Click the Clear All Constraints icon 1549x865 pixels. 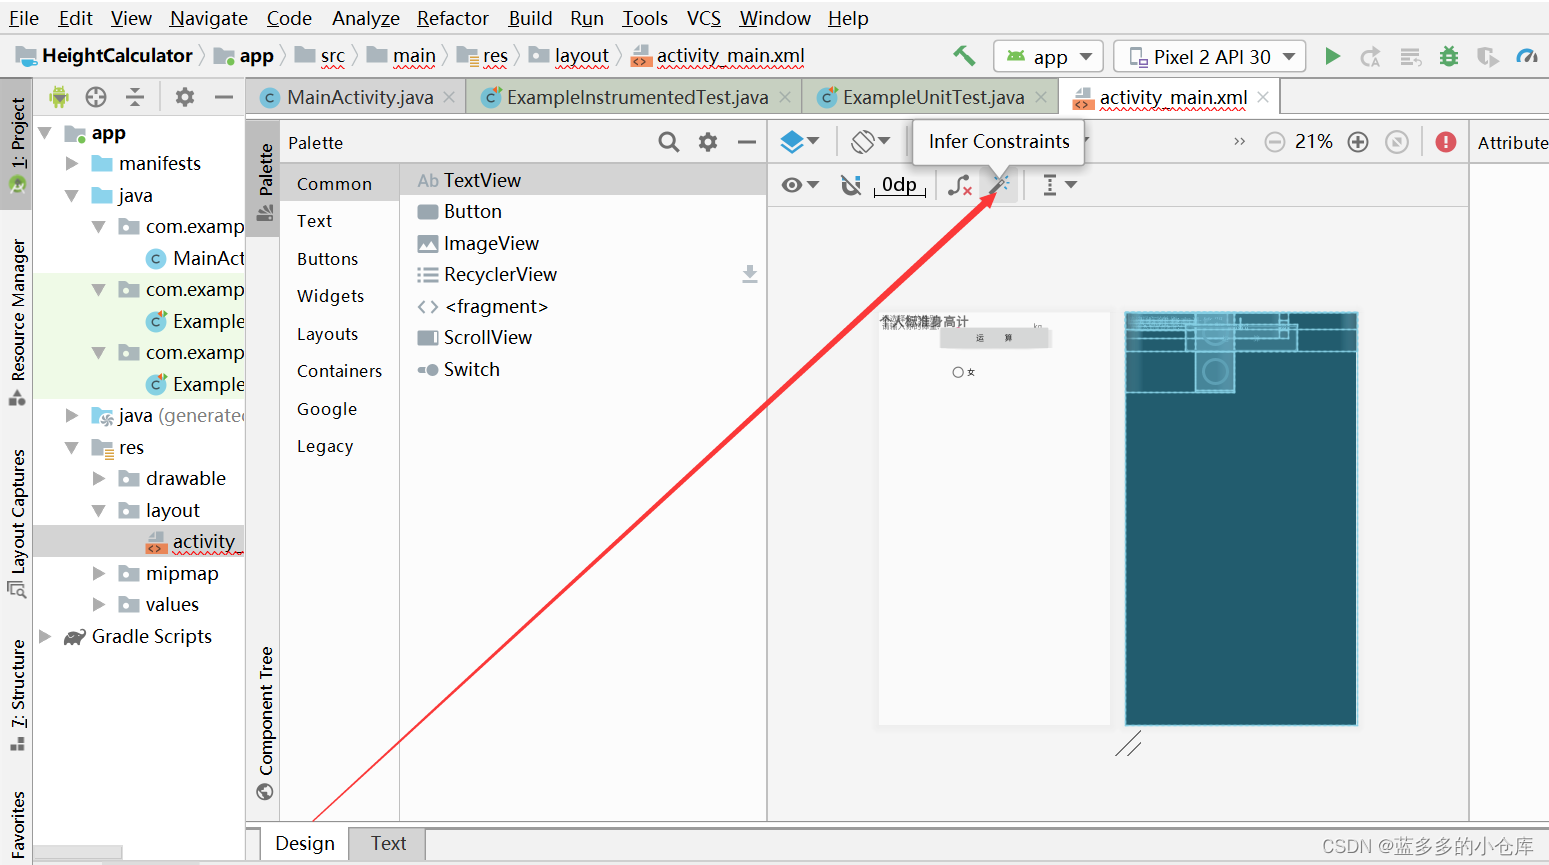[960, 184]
